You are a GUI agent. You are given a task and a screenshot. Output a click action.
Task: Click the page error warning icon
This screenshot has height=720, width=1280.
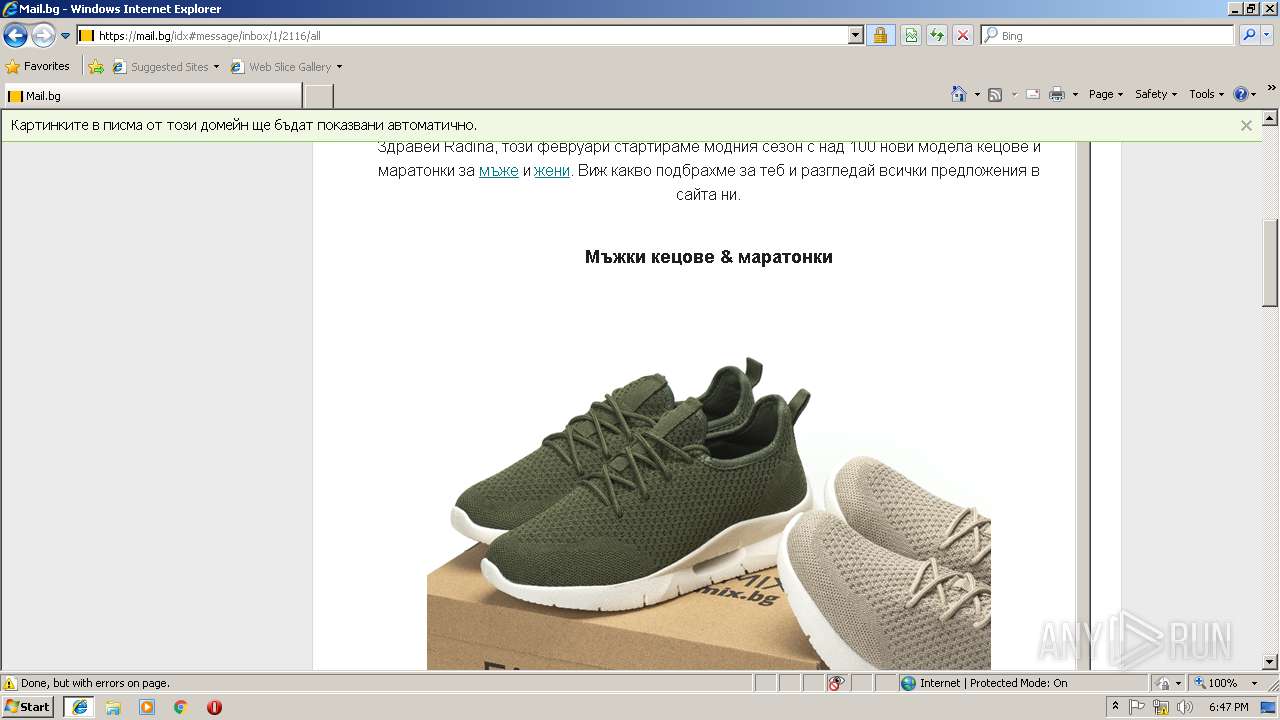10,683
